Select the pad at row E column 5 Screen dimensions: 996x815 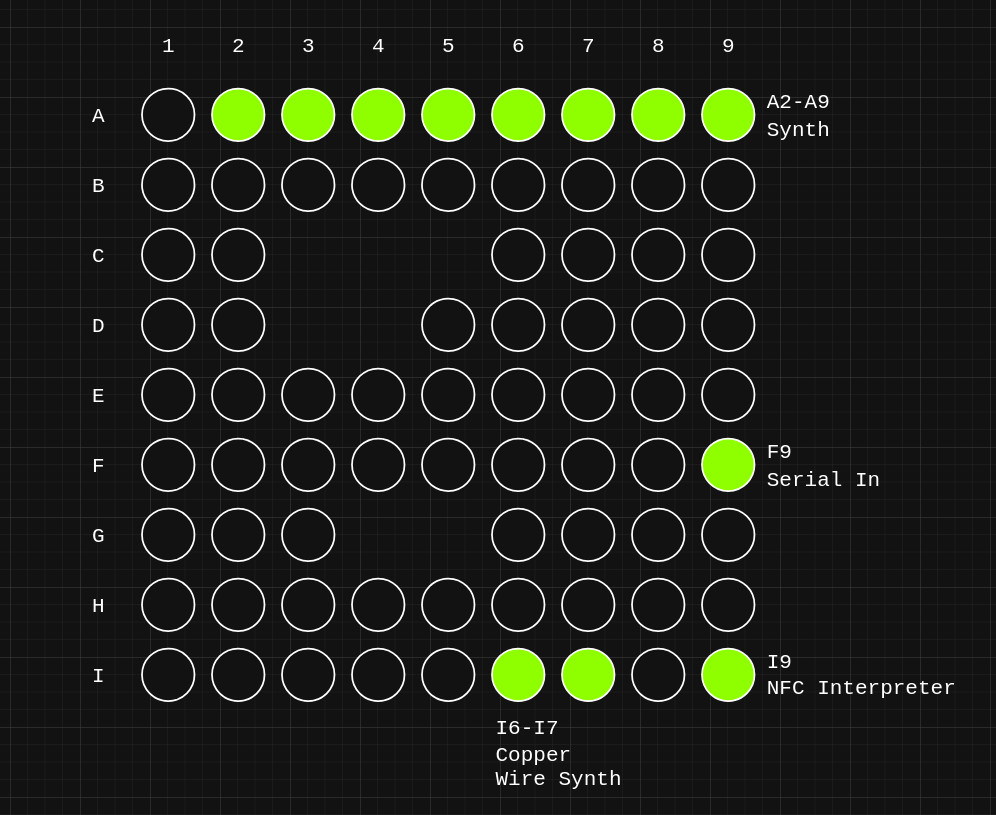point(448,395)
